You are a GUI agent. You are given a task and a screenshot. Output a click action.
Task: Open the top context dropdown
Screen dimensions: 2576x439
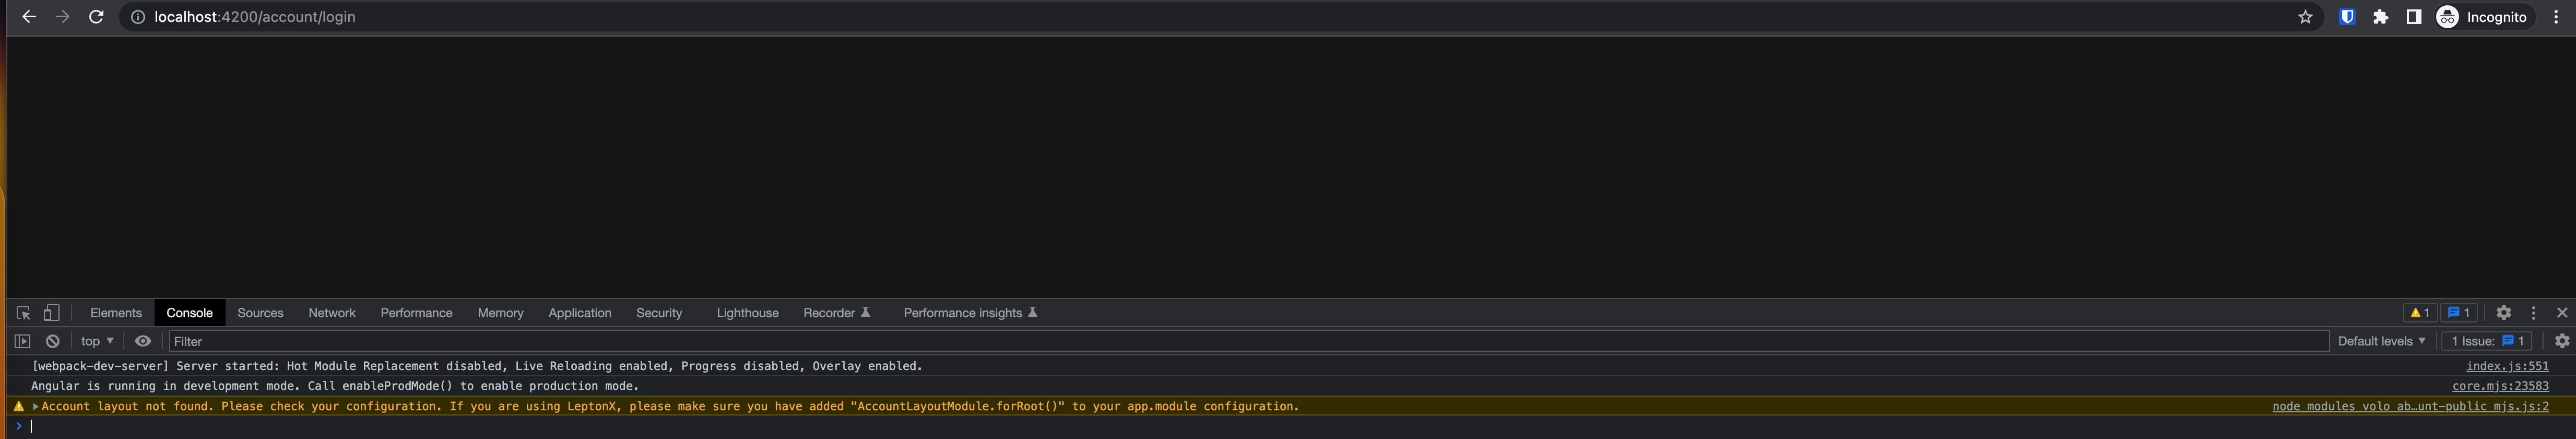[x=97, y=341]
